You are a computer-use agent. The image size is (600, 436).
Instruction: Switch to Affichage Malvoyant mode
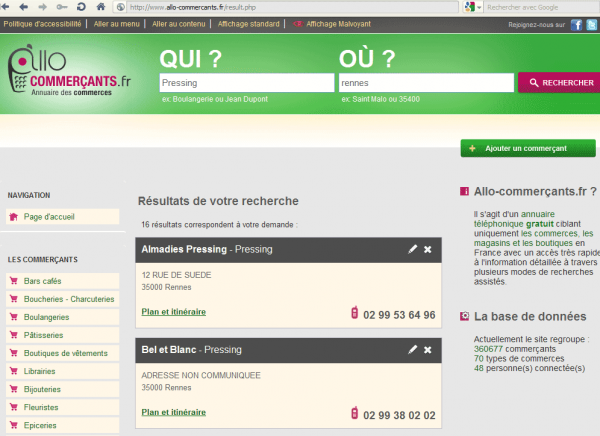(339, 23)
